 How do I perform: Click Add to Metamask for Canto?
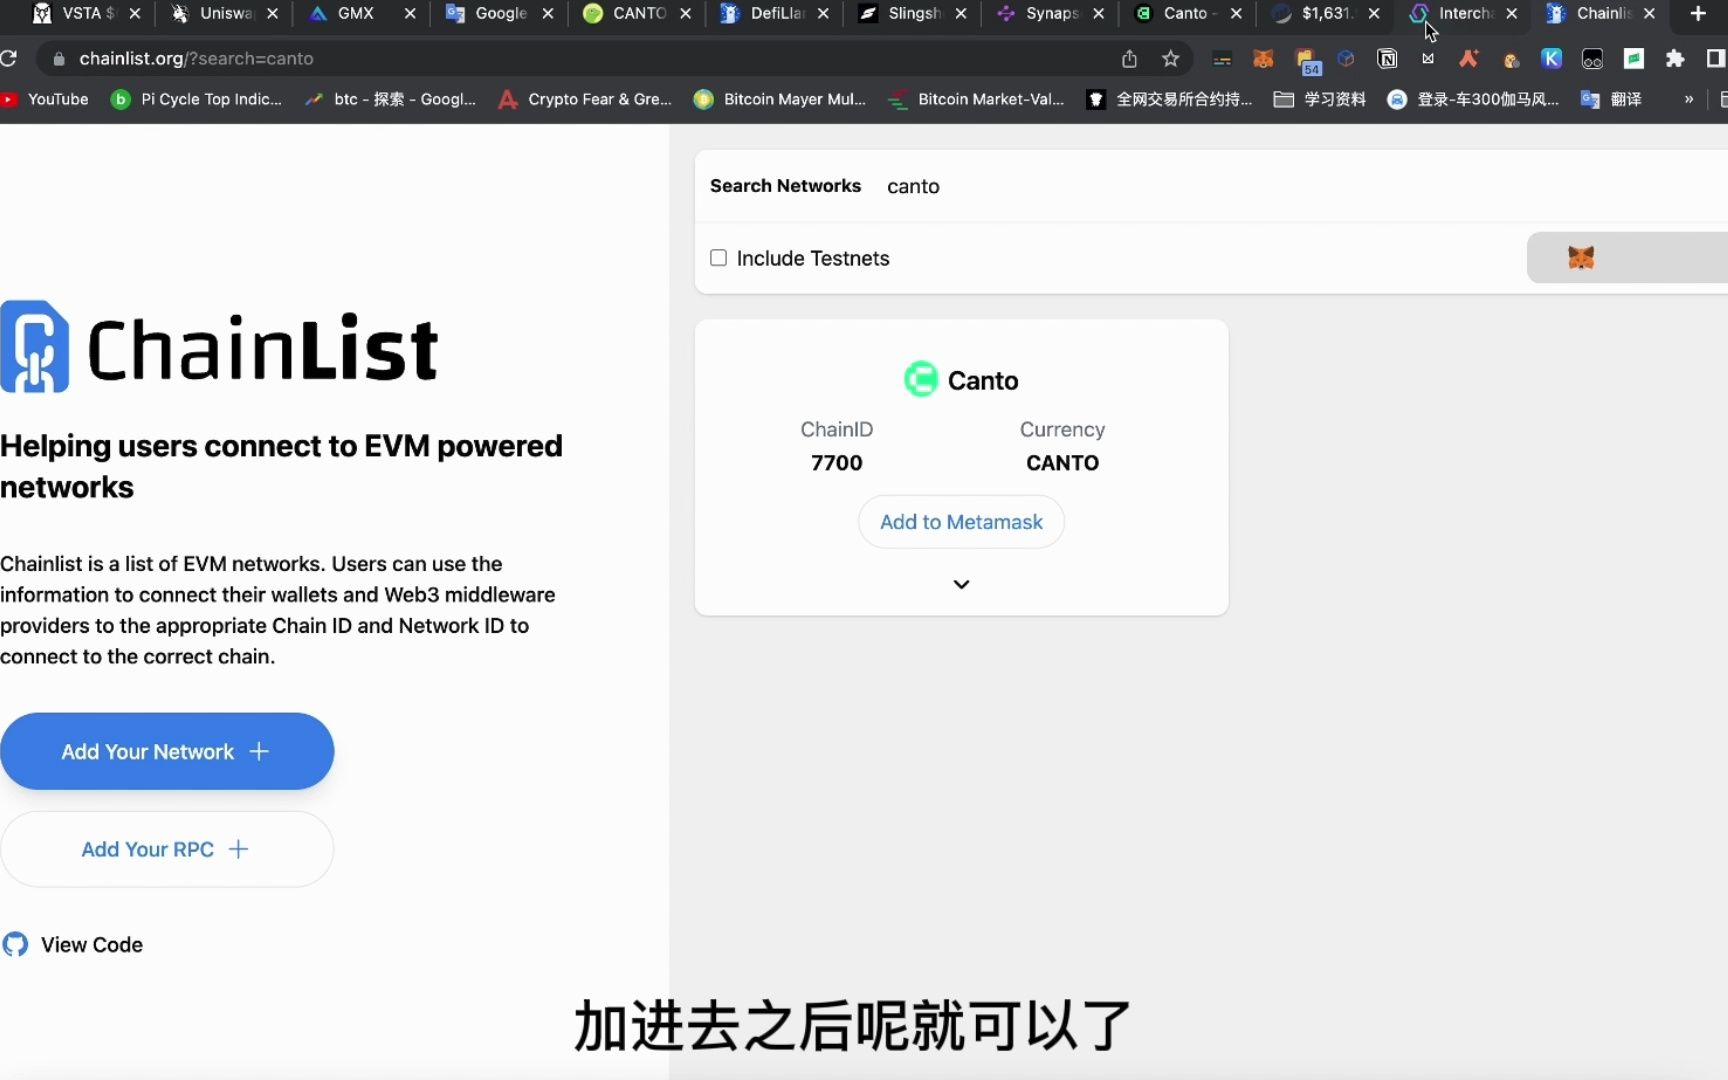click(961, 522)
